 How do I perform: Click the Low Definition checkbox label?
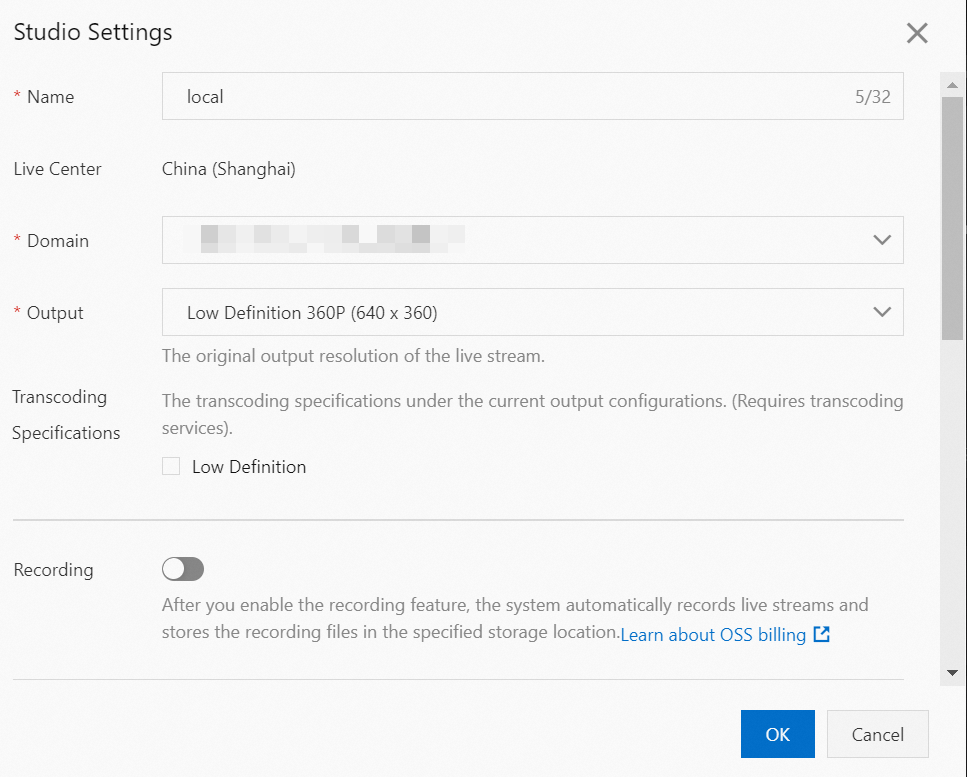coord(249,467)
